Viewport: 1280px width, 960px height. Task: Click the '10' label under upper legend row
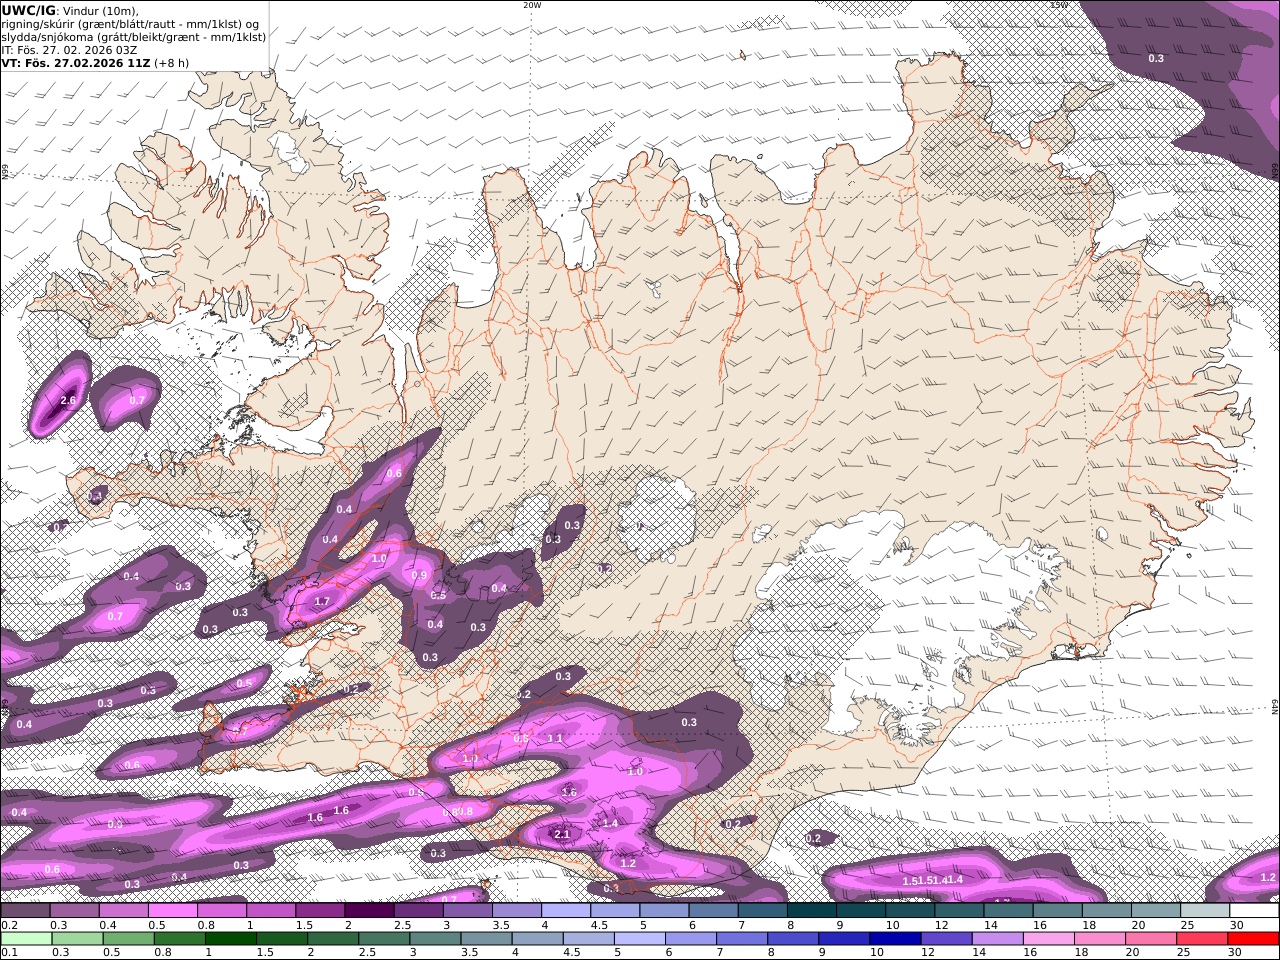893,925
